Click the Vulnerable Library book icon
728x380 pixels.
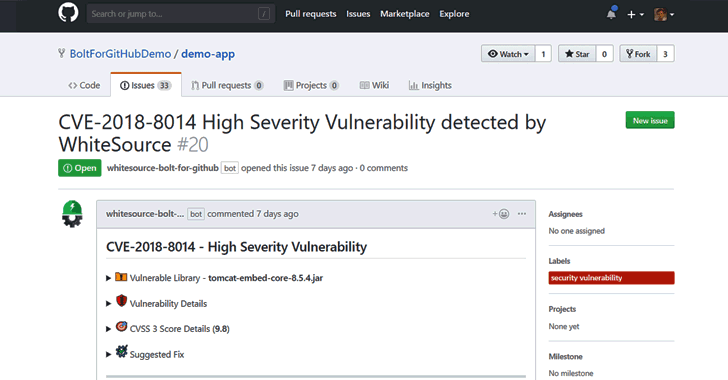[121, 277]
